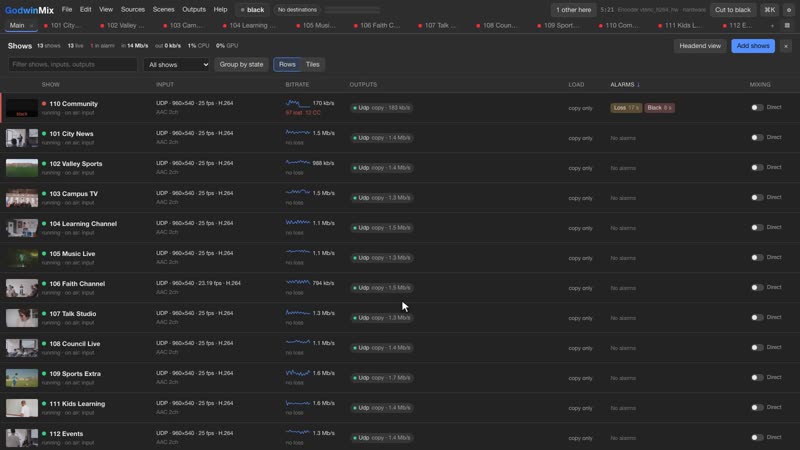Viewport: 800px width, 450px height.
Task: Switch to the 104 Learning tab
Action: coord(250,26)
